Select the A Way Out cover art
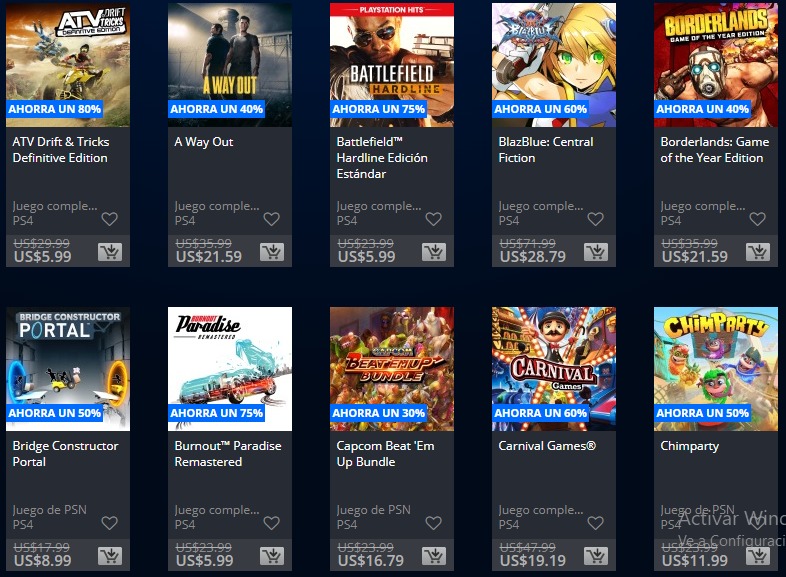 [x=230, y=65]
